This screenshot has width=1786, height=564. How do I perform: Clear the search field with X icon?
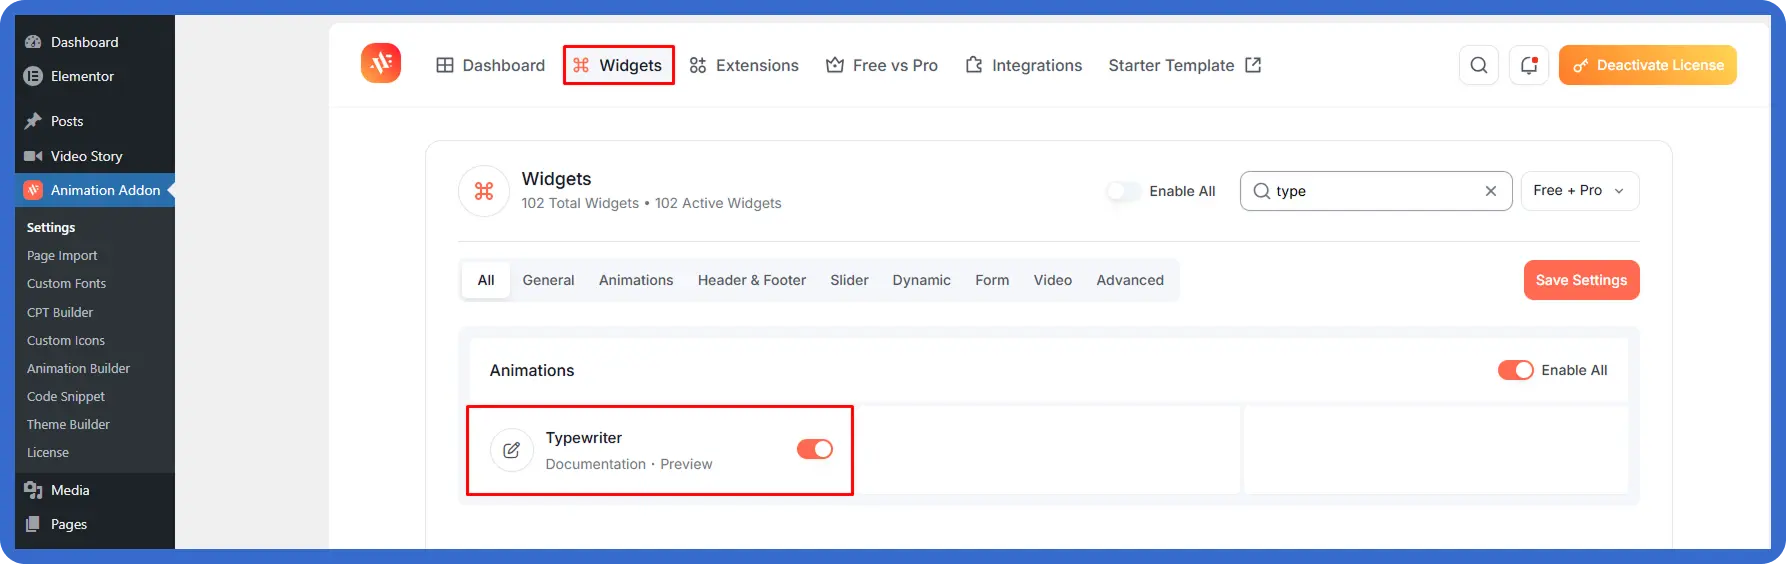click(x=1491, y=191)
